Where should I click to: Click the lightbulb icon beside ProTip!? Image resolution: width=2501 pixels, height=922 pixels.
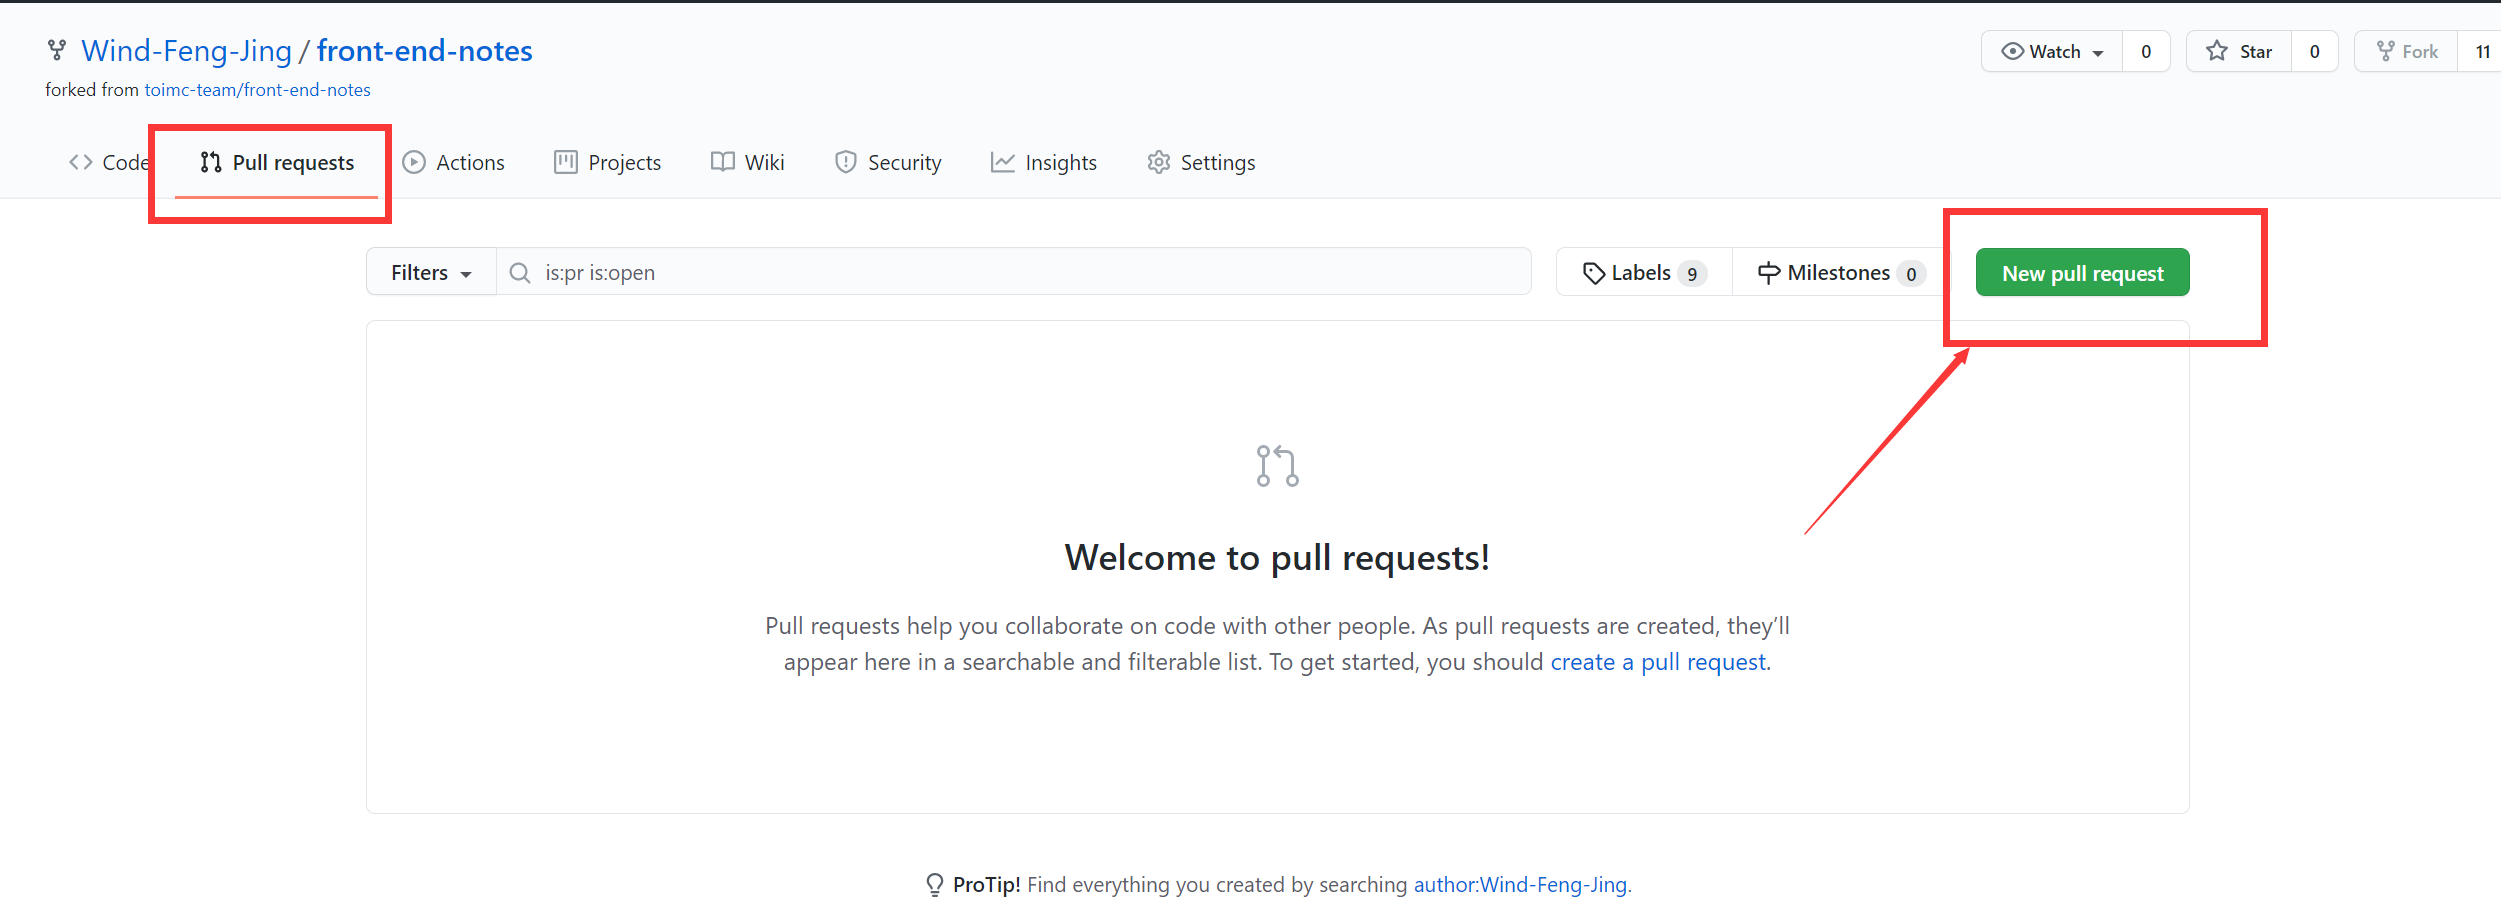pyautogui.click(x=935, y=885)
